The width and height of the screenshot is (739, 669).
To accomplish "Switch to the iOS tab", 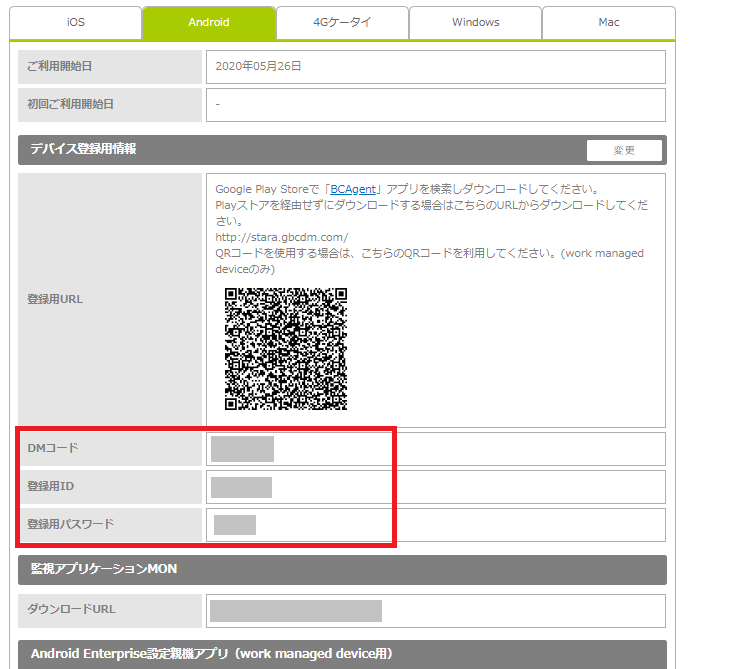I will [75, 22].
